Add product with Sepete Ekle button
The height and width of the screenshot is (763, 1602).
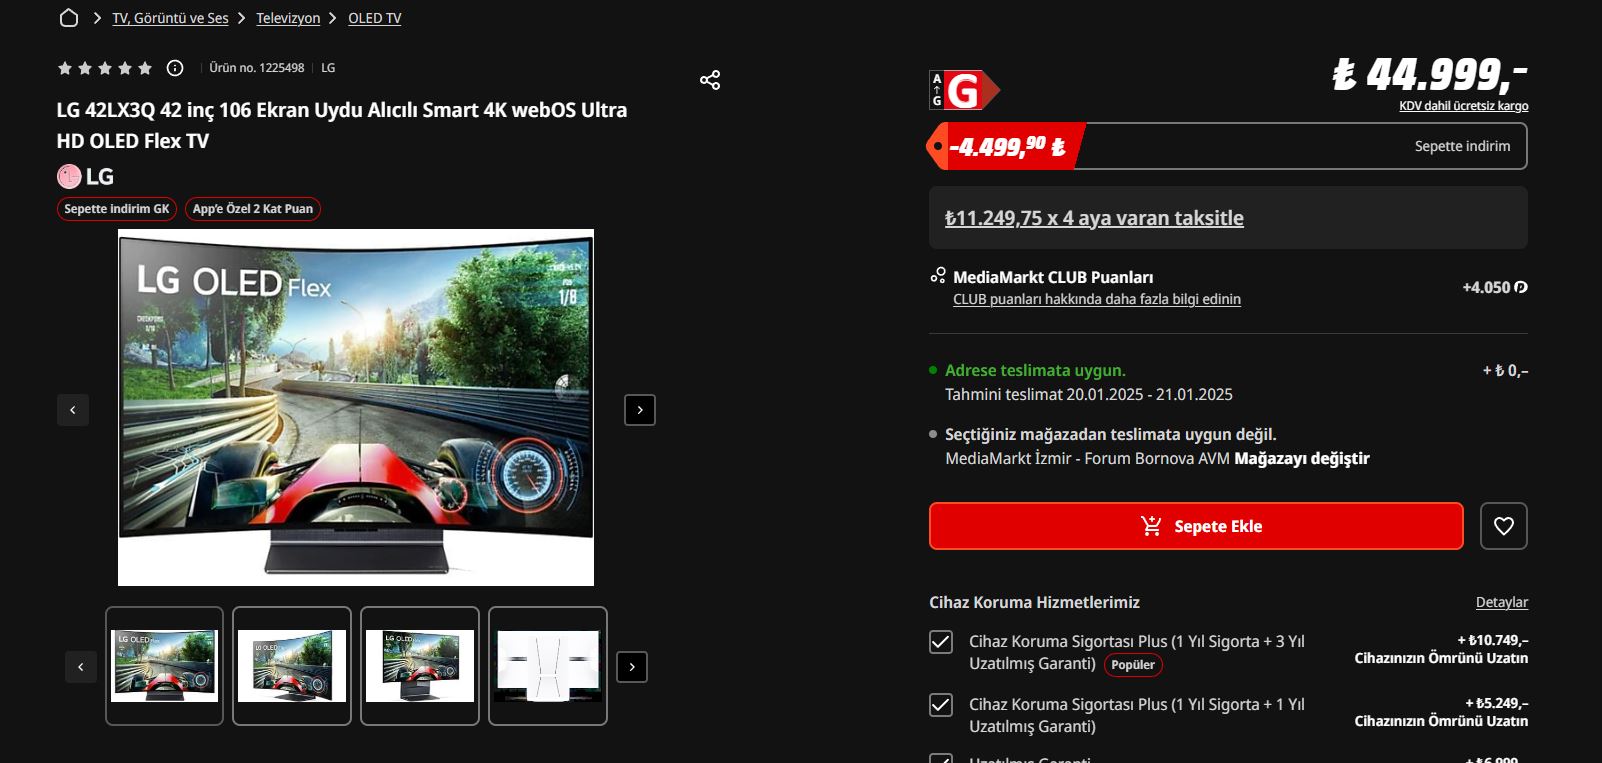tap(1196, 526)
